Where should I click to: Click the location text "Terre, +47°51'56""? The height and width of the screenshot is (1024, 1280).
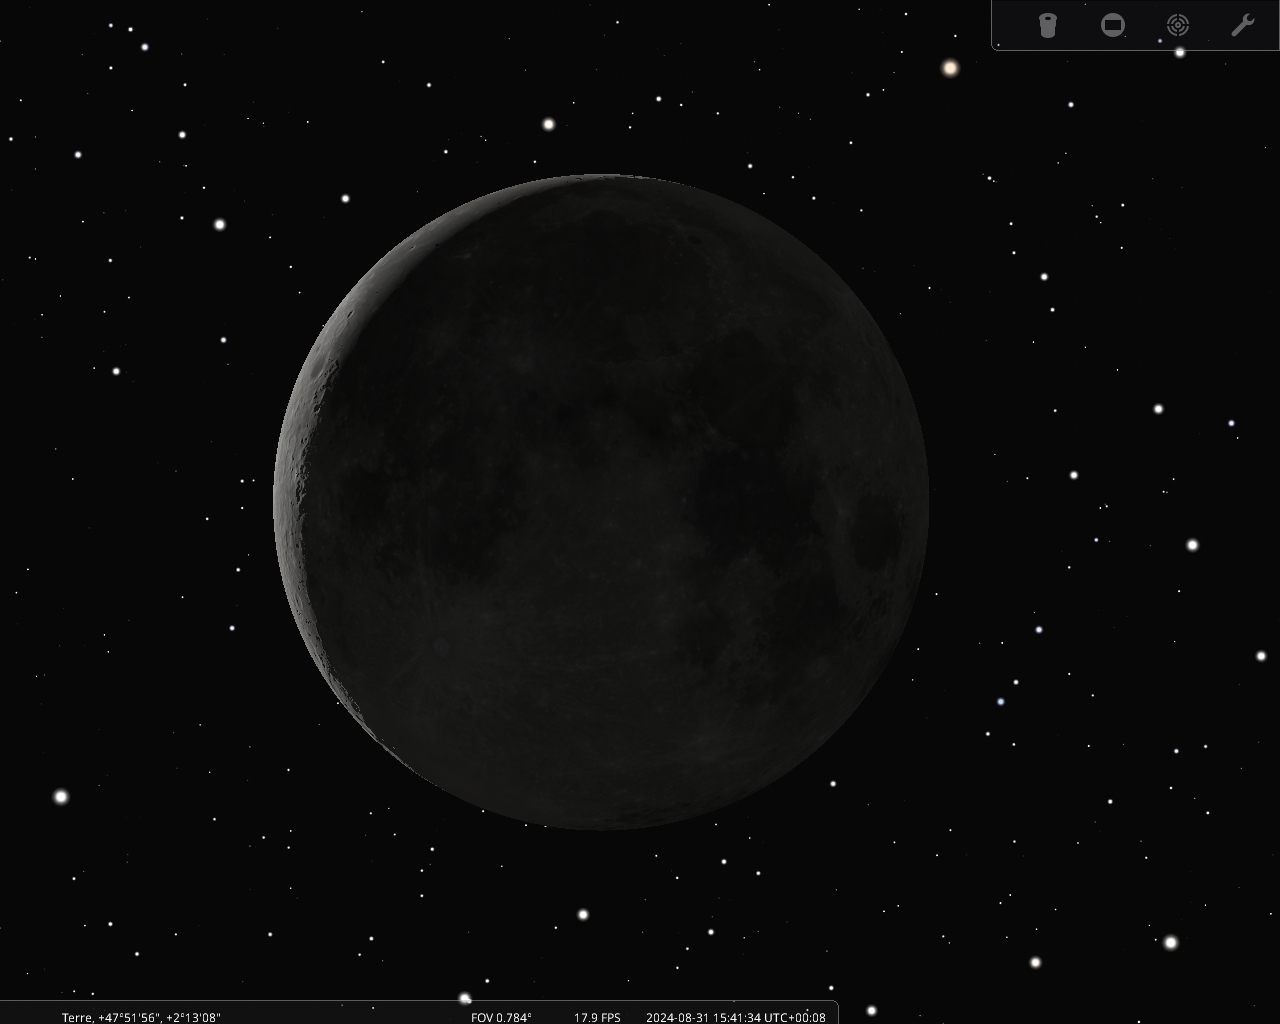(111, 1017)
